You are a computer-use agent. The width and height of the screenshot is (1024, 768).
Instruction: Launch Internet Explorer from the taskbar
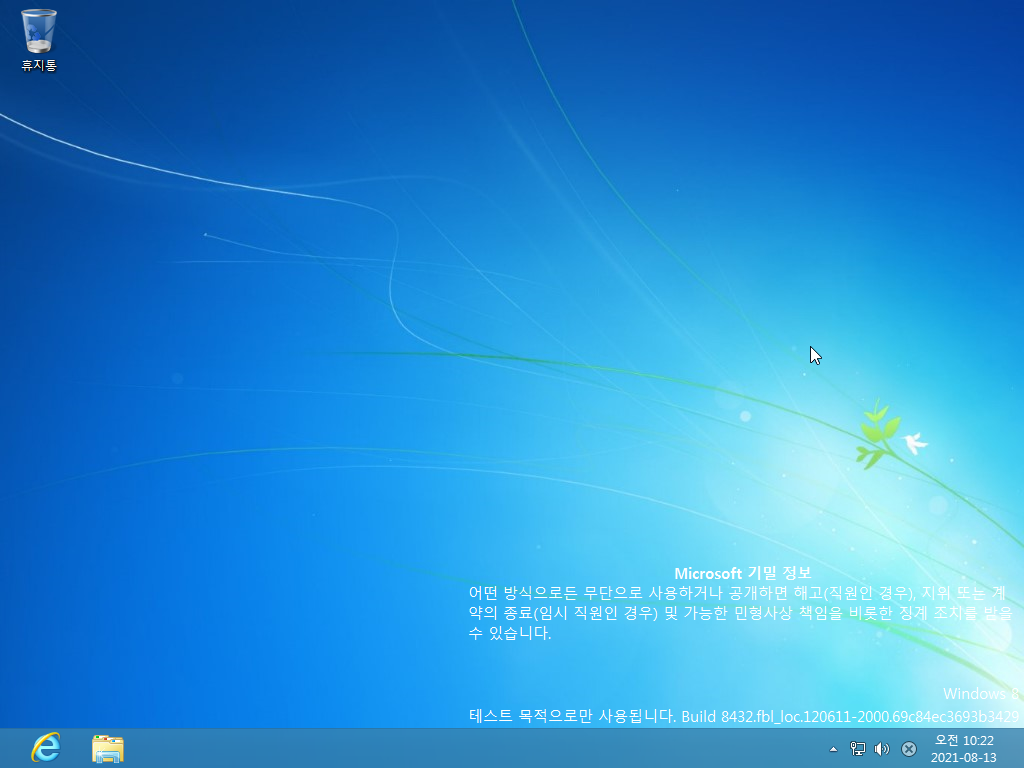tap(44, 748)
